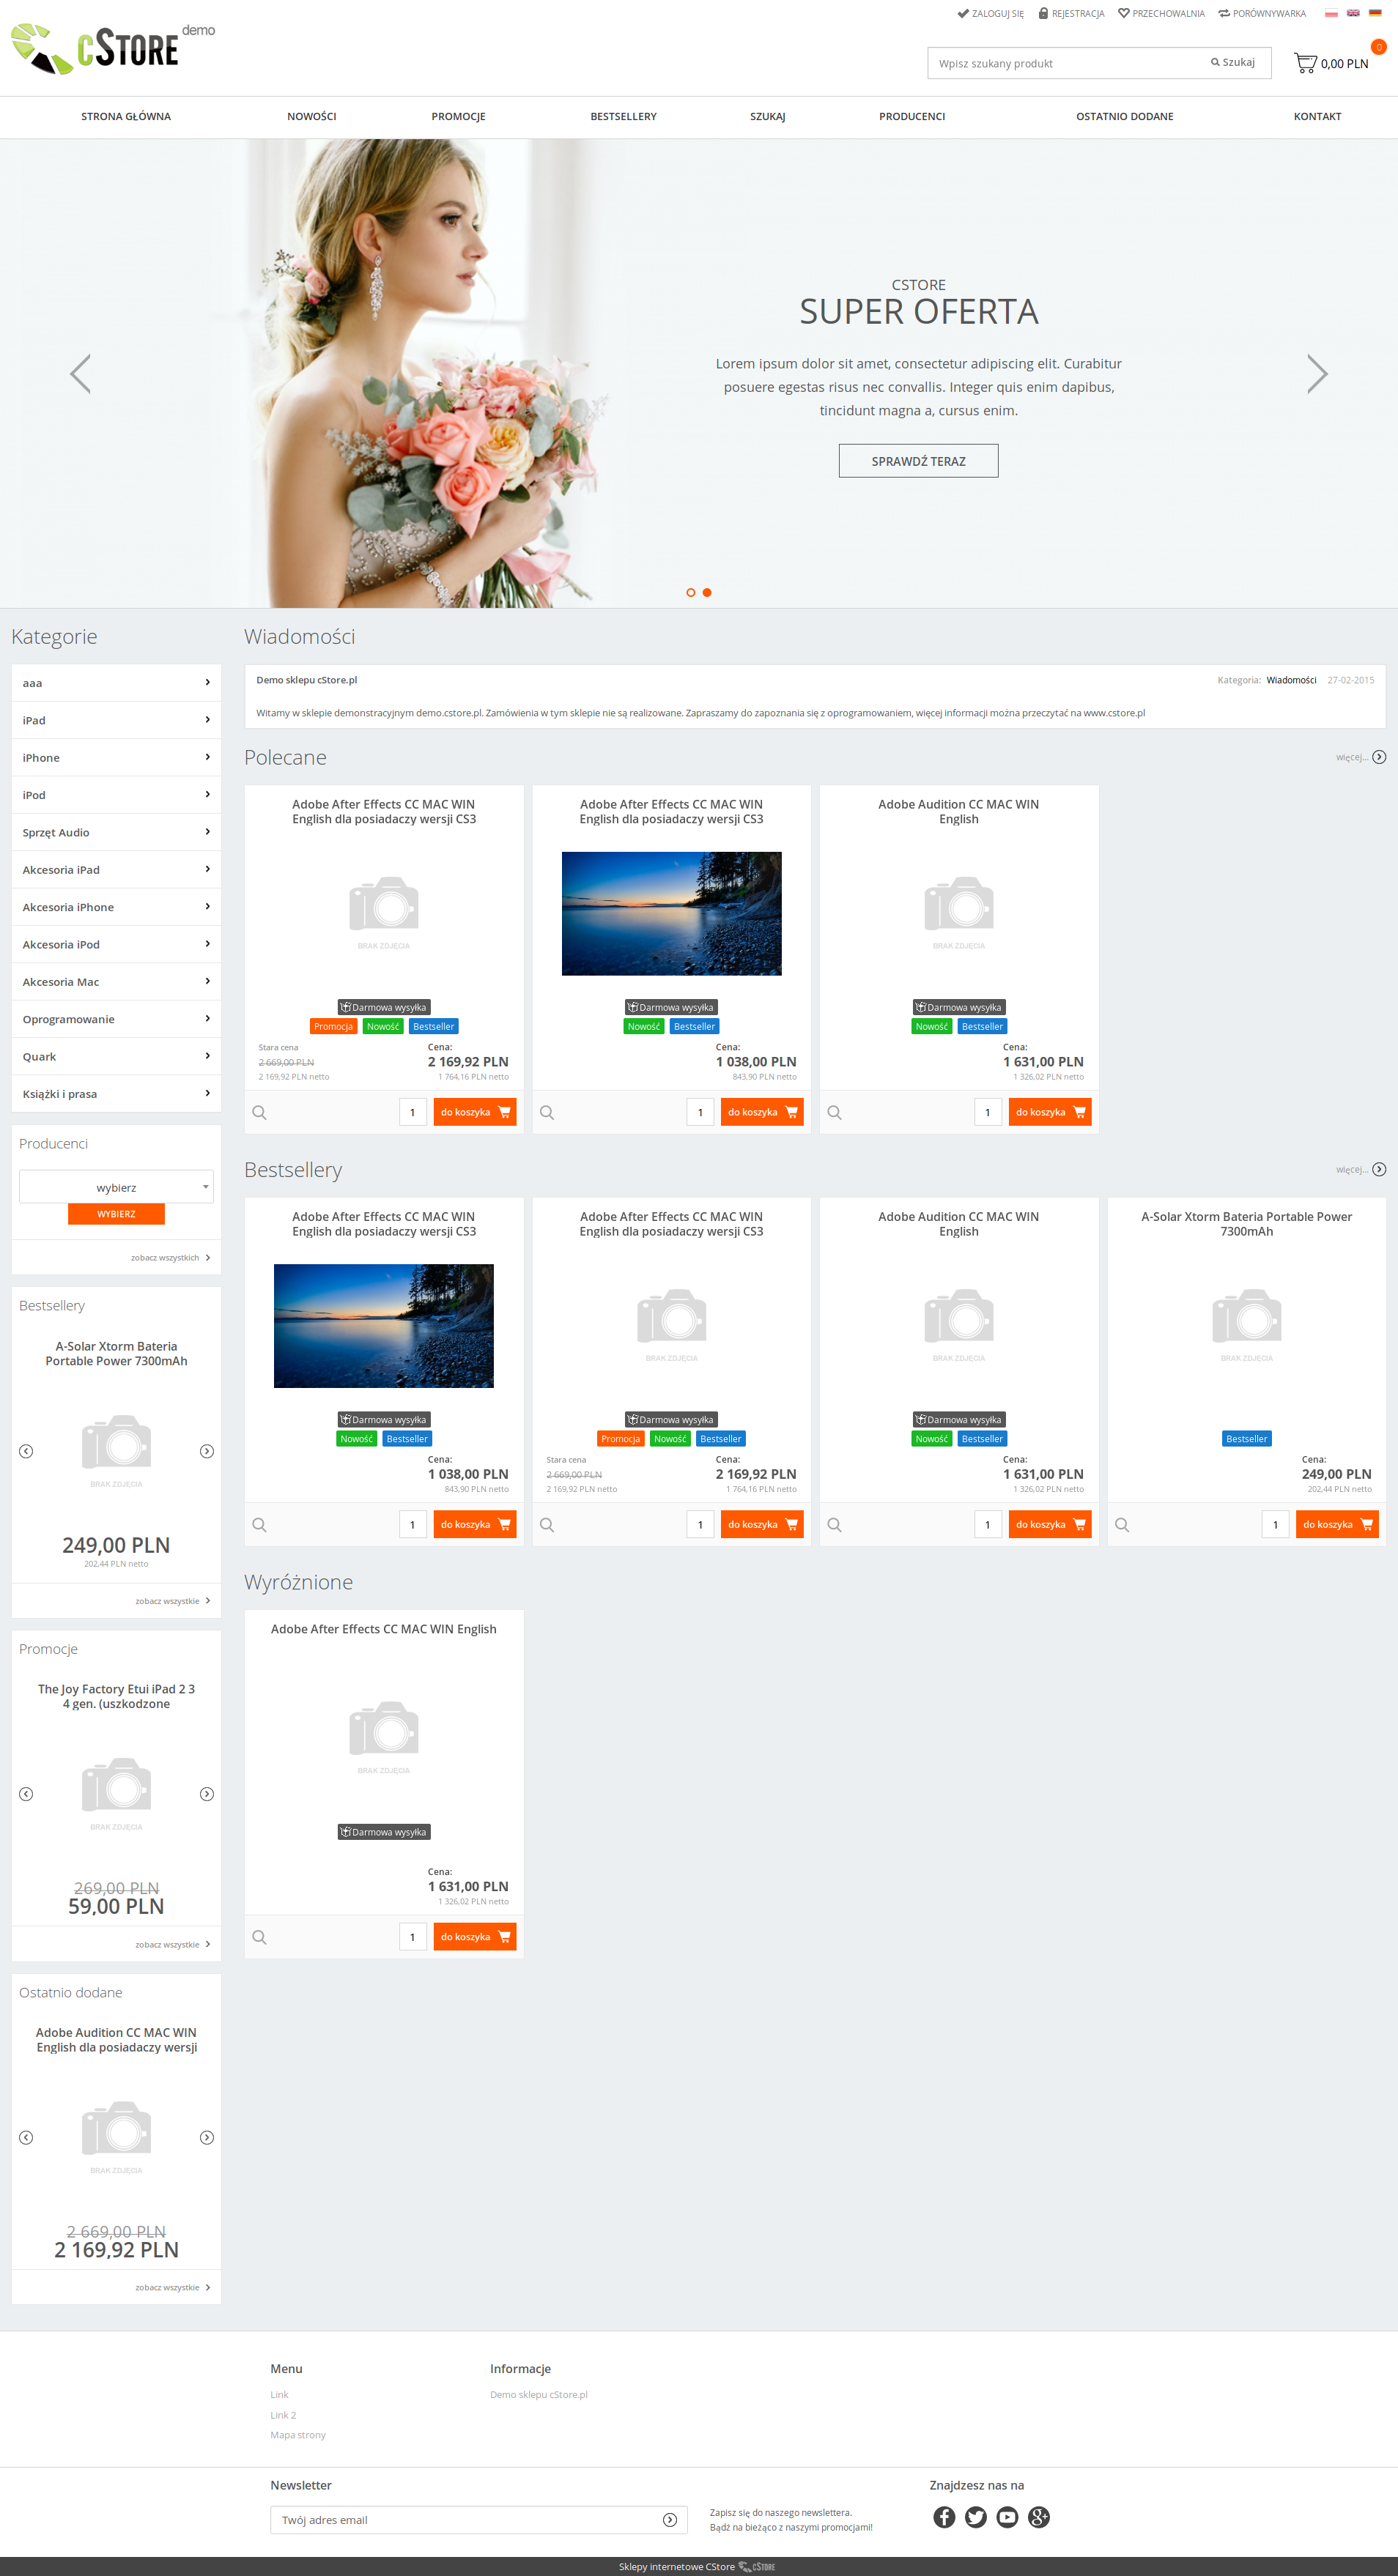
Task: Click magnifier on Polecane Adobe Audition card
Action: point(834,1112)
